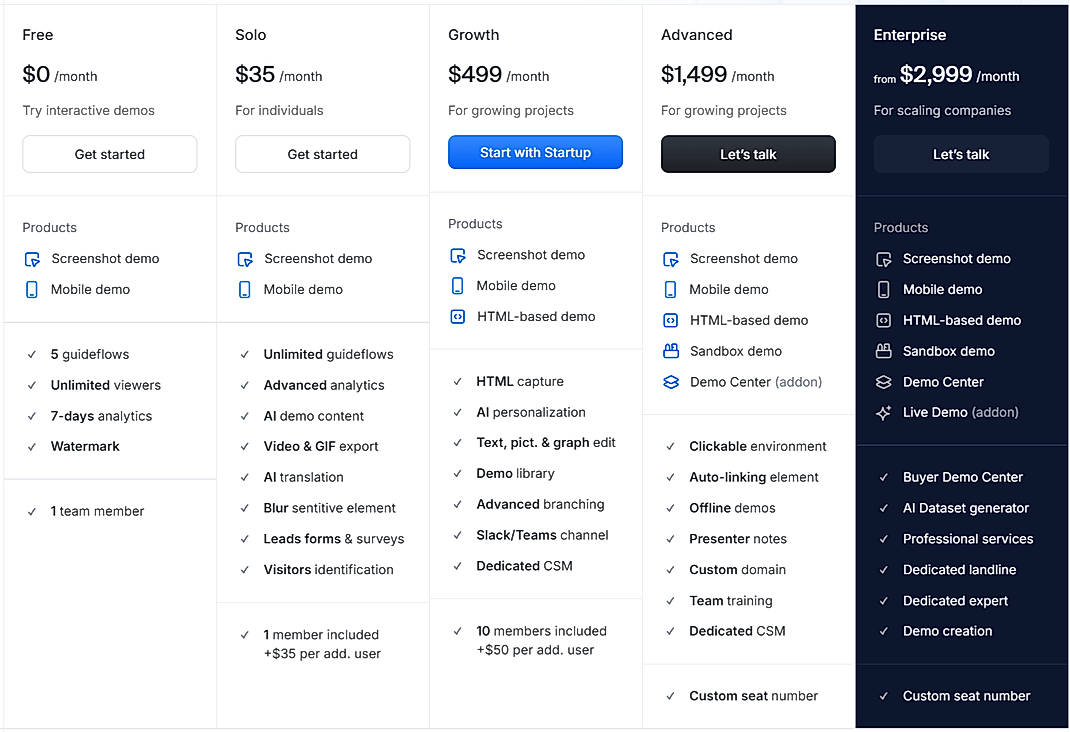The height and width of the screenshot is (732, 1070).
Task: Click the checkmark beside Watermark in Free plan
Action: [x=30, y=446]
